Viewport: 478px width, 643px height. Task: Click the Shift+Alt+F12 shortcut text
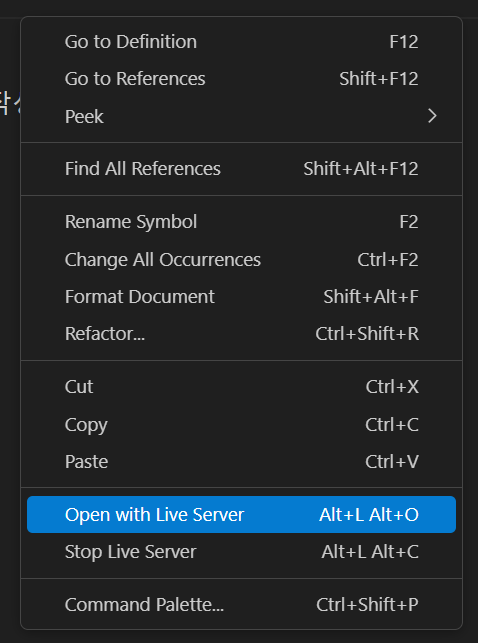(x=361, y=169)
